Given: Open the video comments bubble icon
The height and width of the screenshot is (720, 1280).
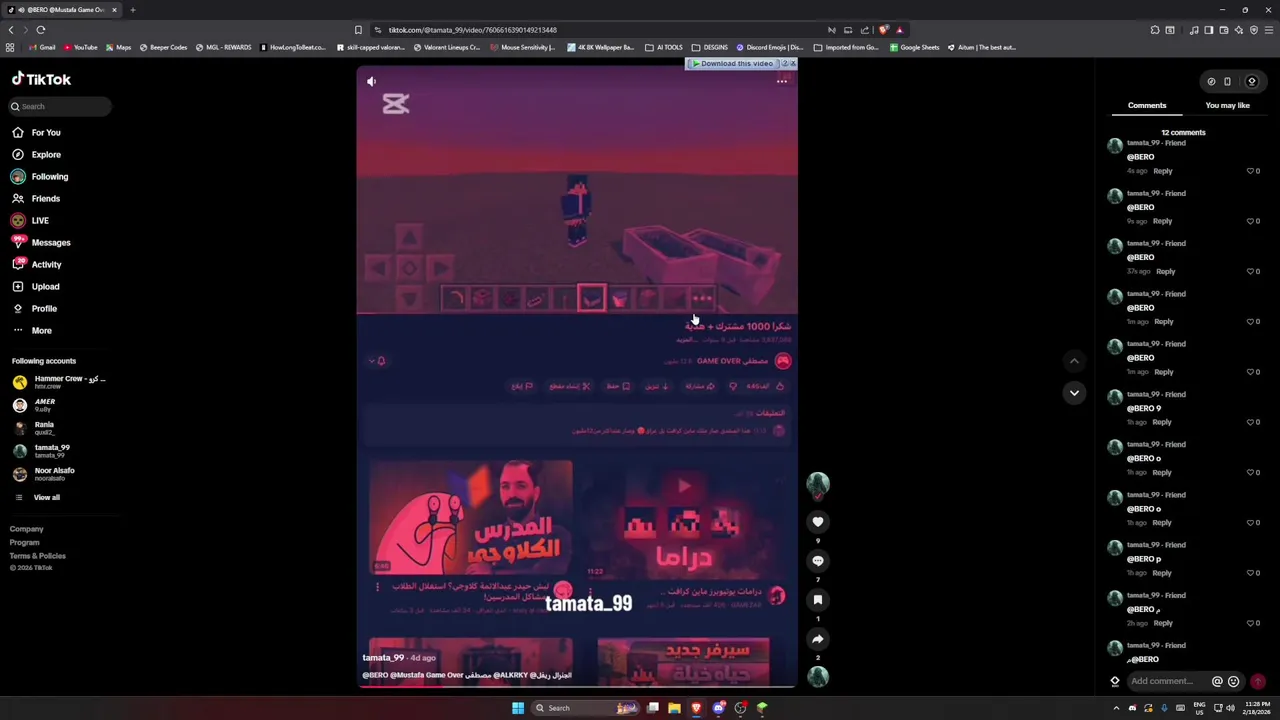Looking at the screenshot, I should (818, 561).
